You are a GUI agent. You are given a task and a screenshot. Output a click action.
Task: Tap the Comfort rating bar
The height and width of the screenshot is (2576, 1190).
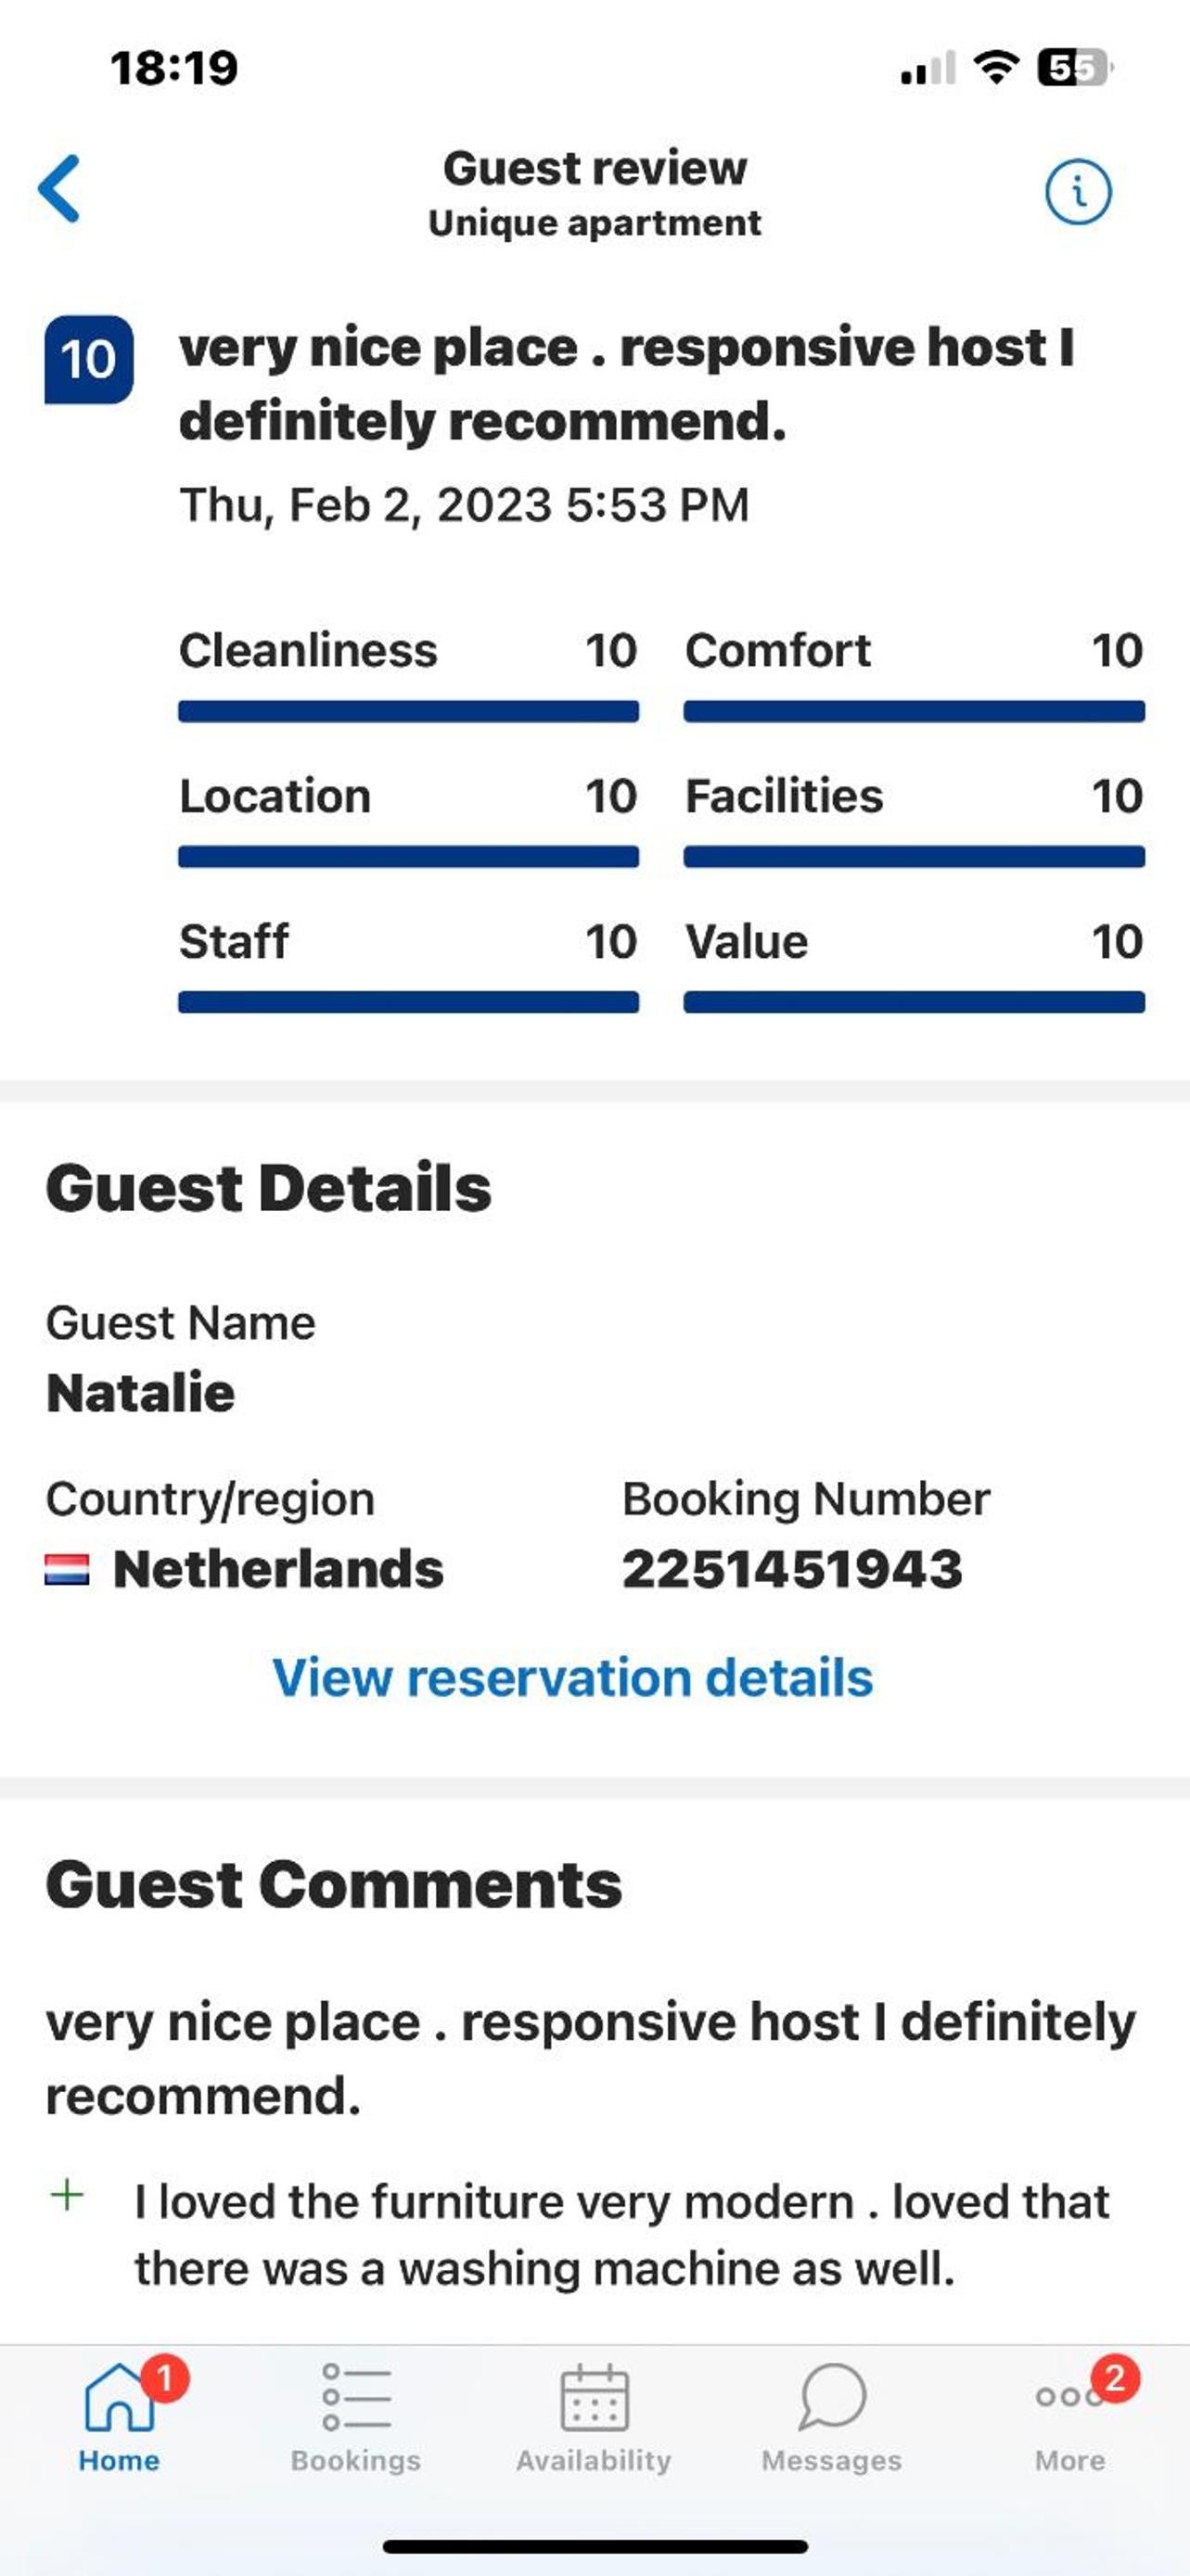914,711
